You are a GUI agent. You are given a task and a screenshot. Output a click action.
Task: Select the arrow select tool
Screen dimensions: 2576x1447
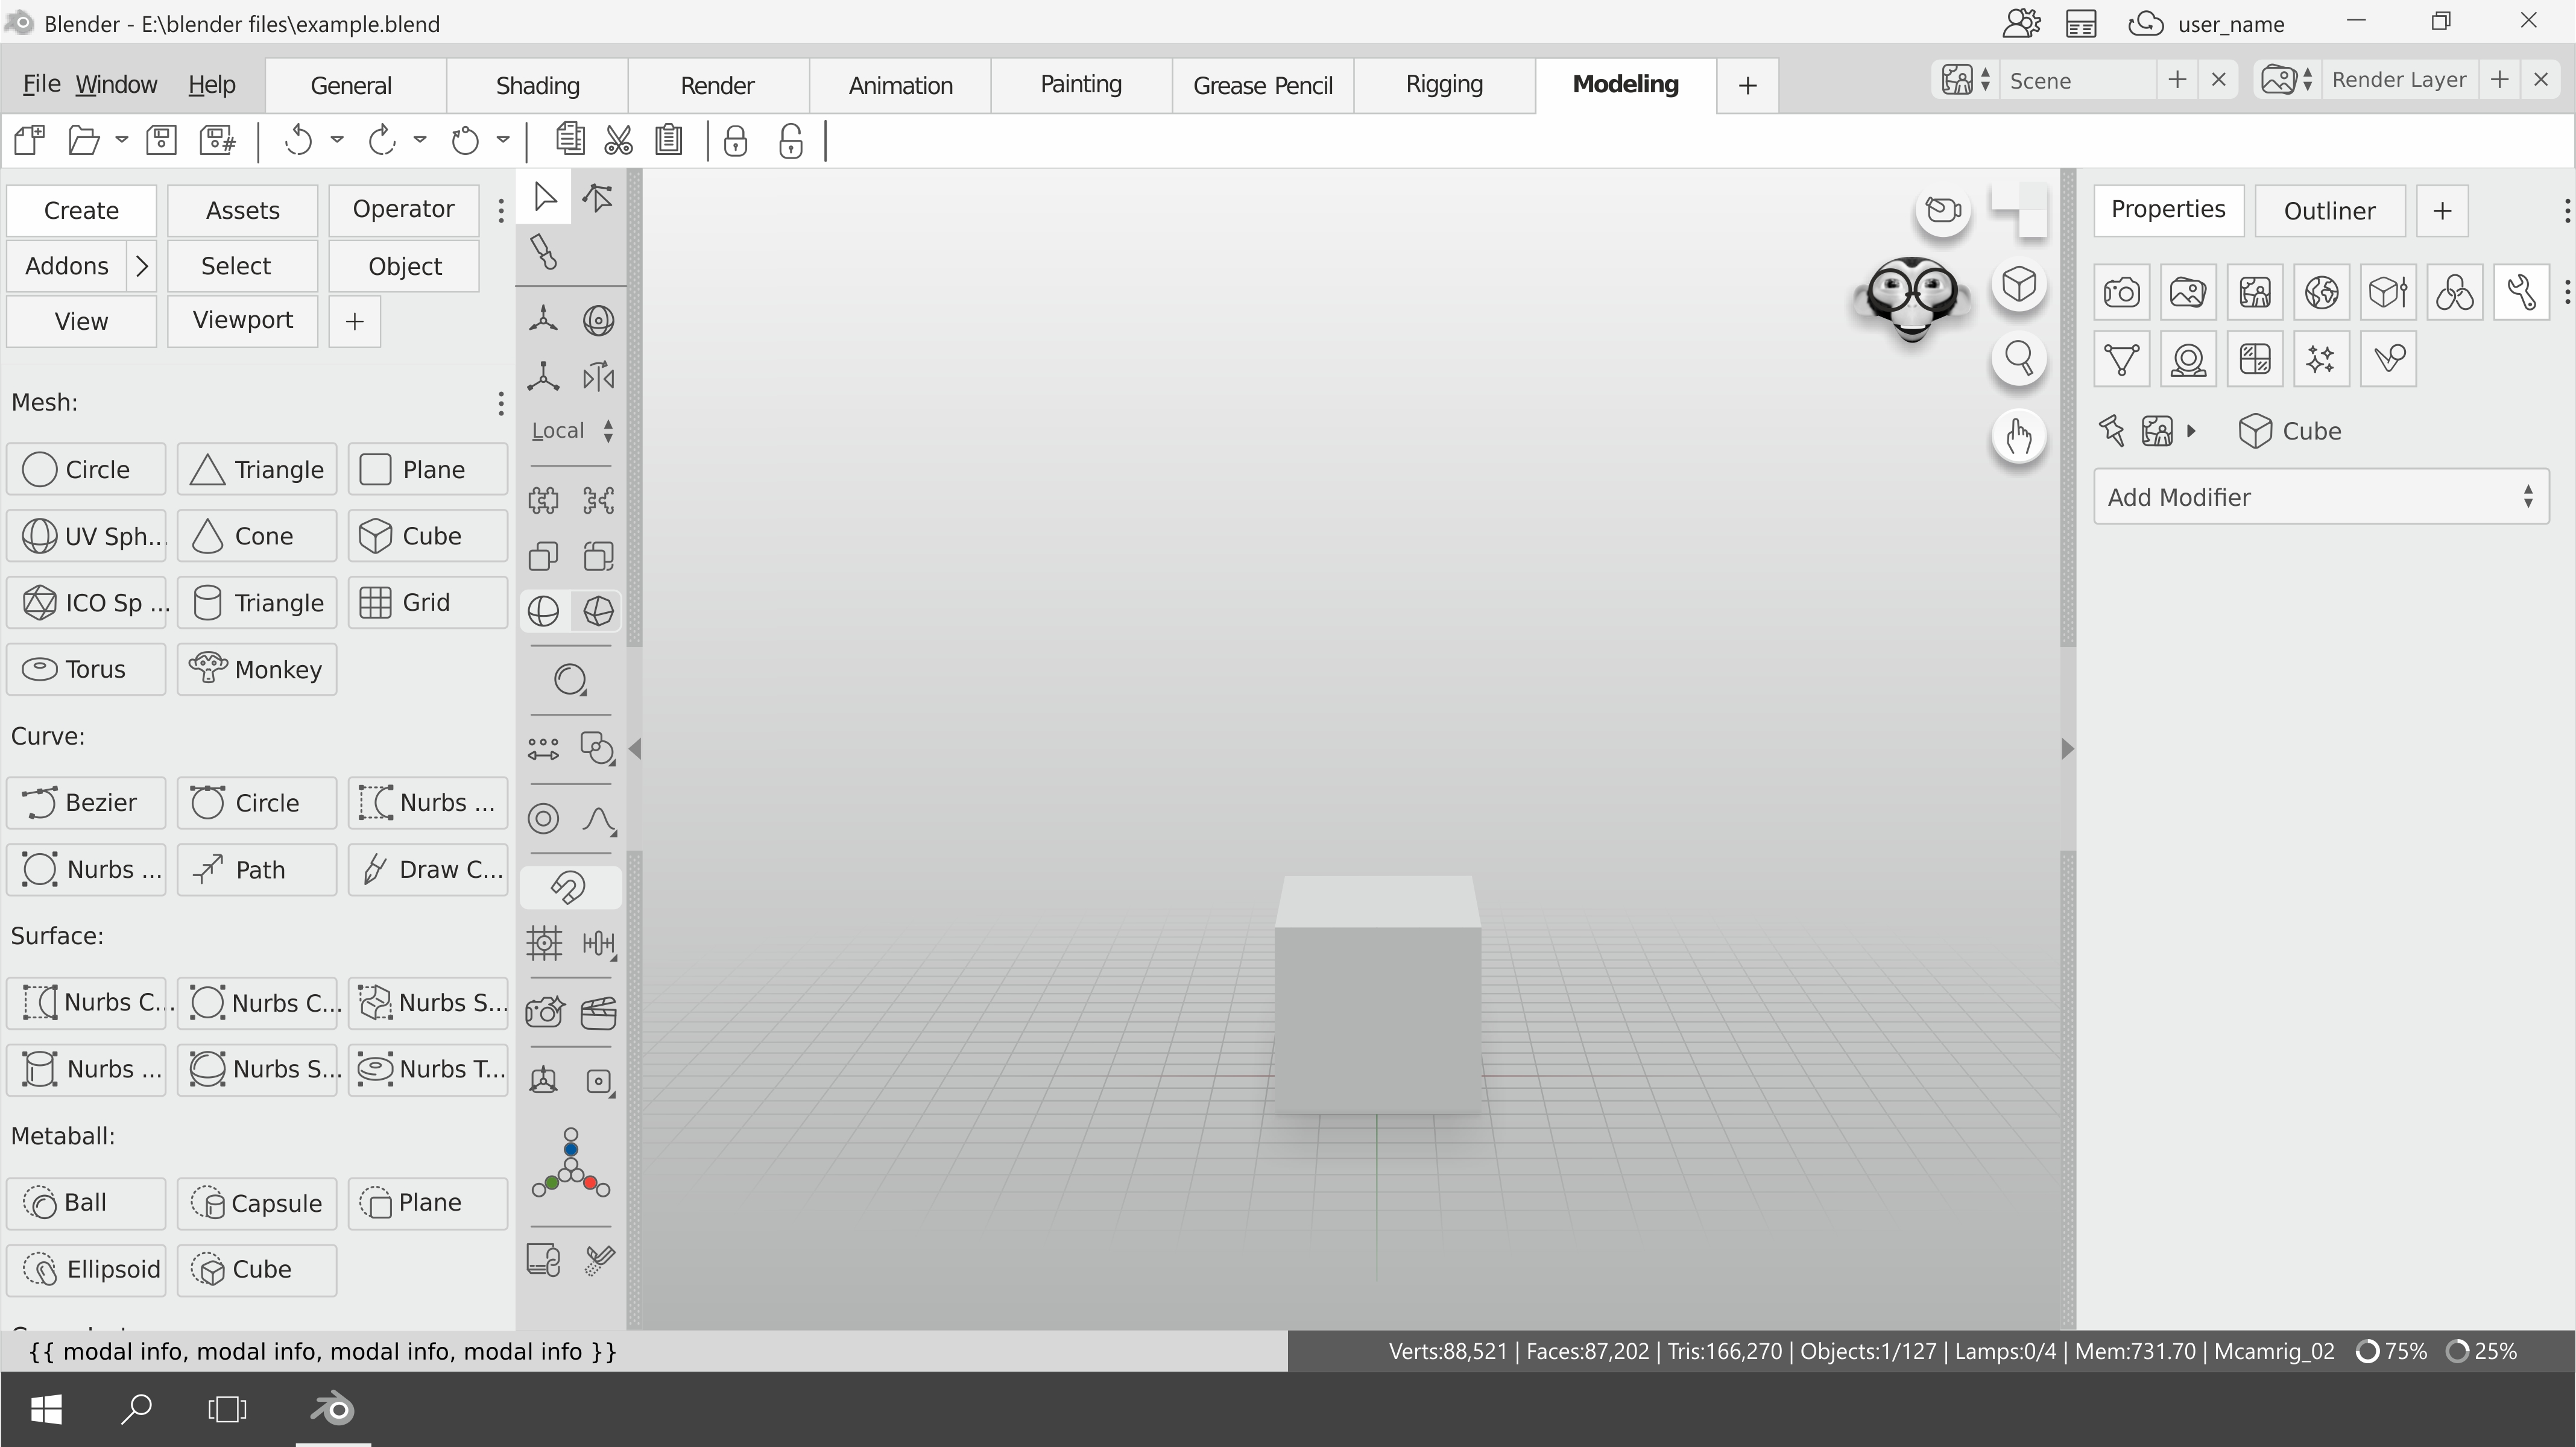pos(544,196)
